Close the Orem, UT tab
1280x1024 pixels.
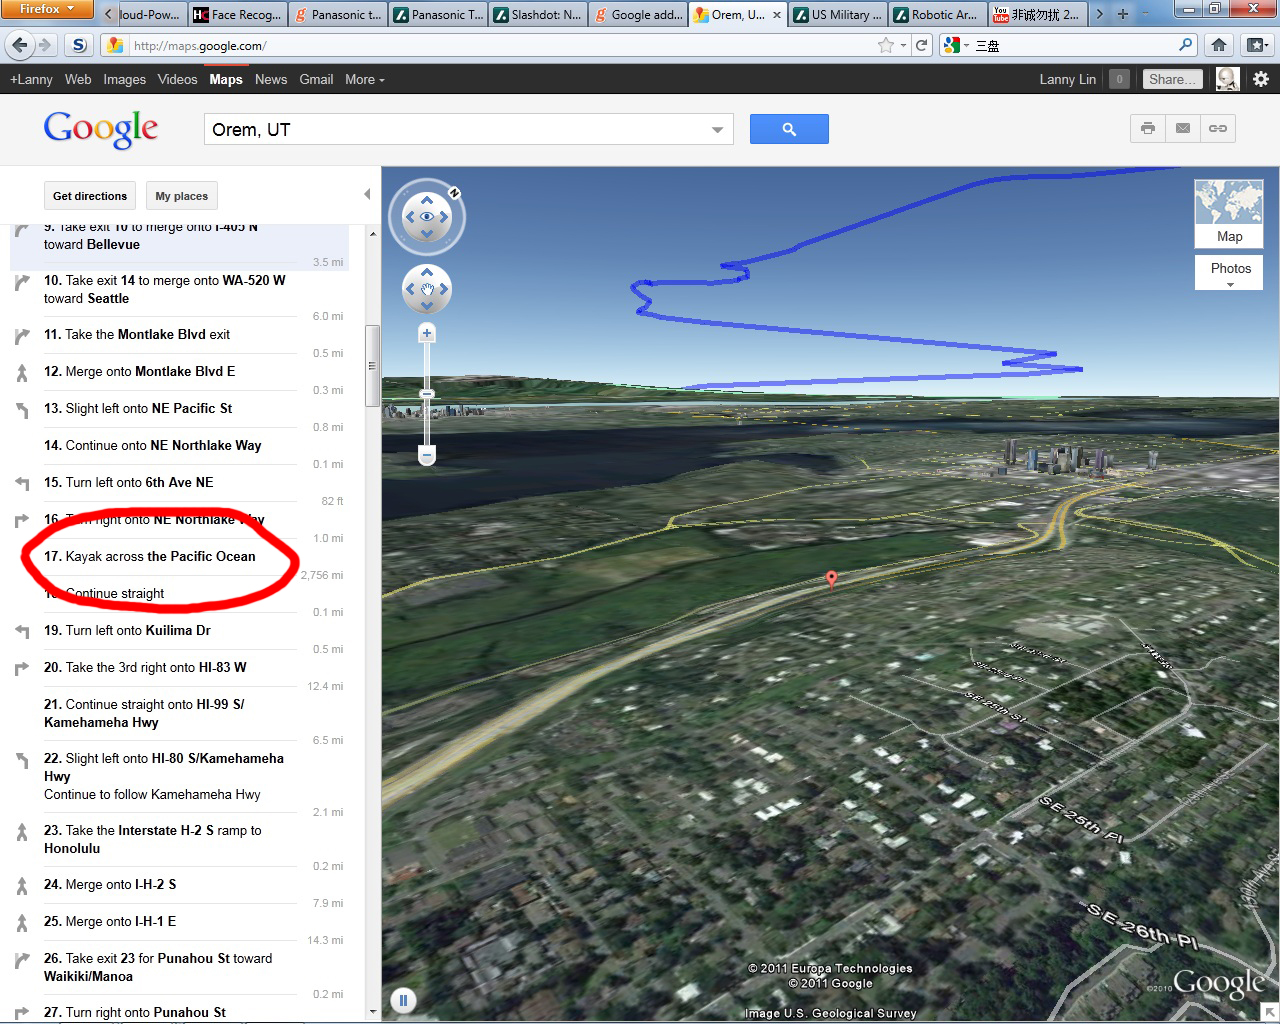point(777,15)
